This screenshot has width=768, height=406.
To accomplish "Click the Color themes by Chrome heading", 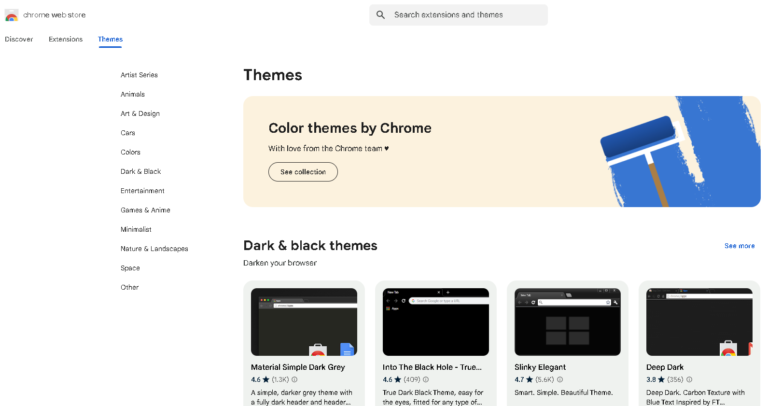I will (350, 128).
